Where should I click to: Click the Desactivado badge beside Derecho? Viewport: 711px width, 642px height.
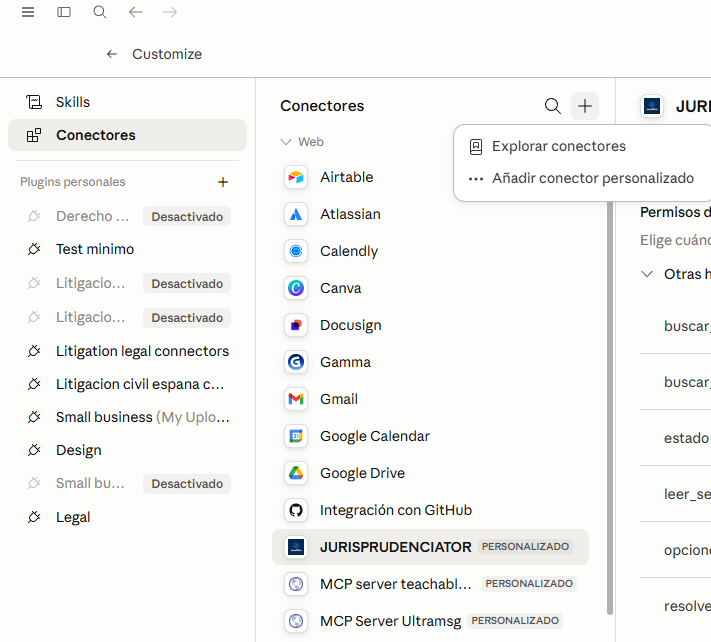point(187,217)
